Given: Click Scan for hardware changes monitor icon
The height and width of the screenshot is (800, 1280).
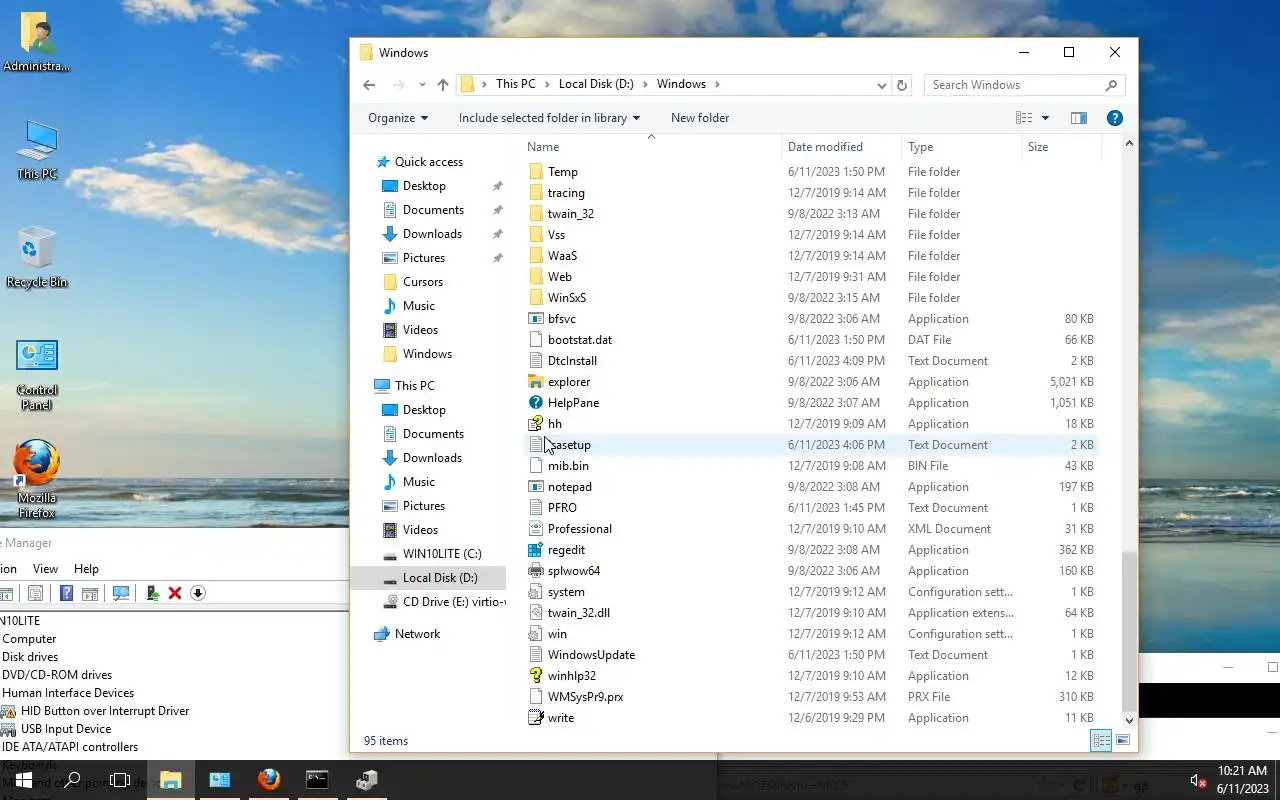Looking at the screenshot, I should point(121,593).
